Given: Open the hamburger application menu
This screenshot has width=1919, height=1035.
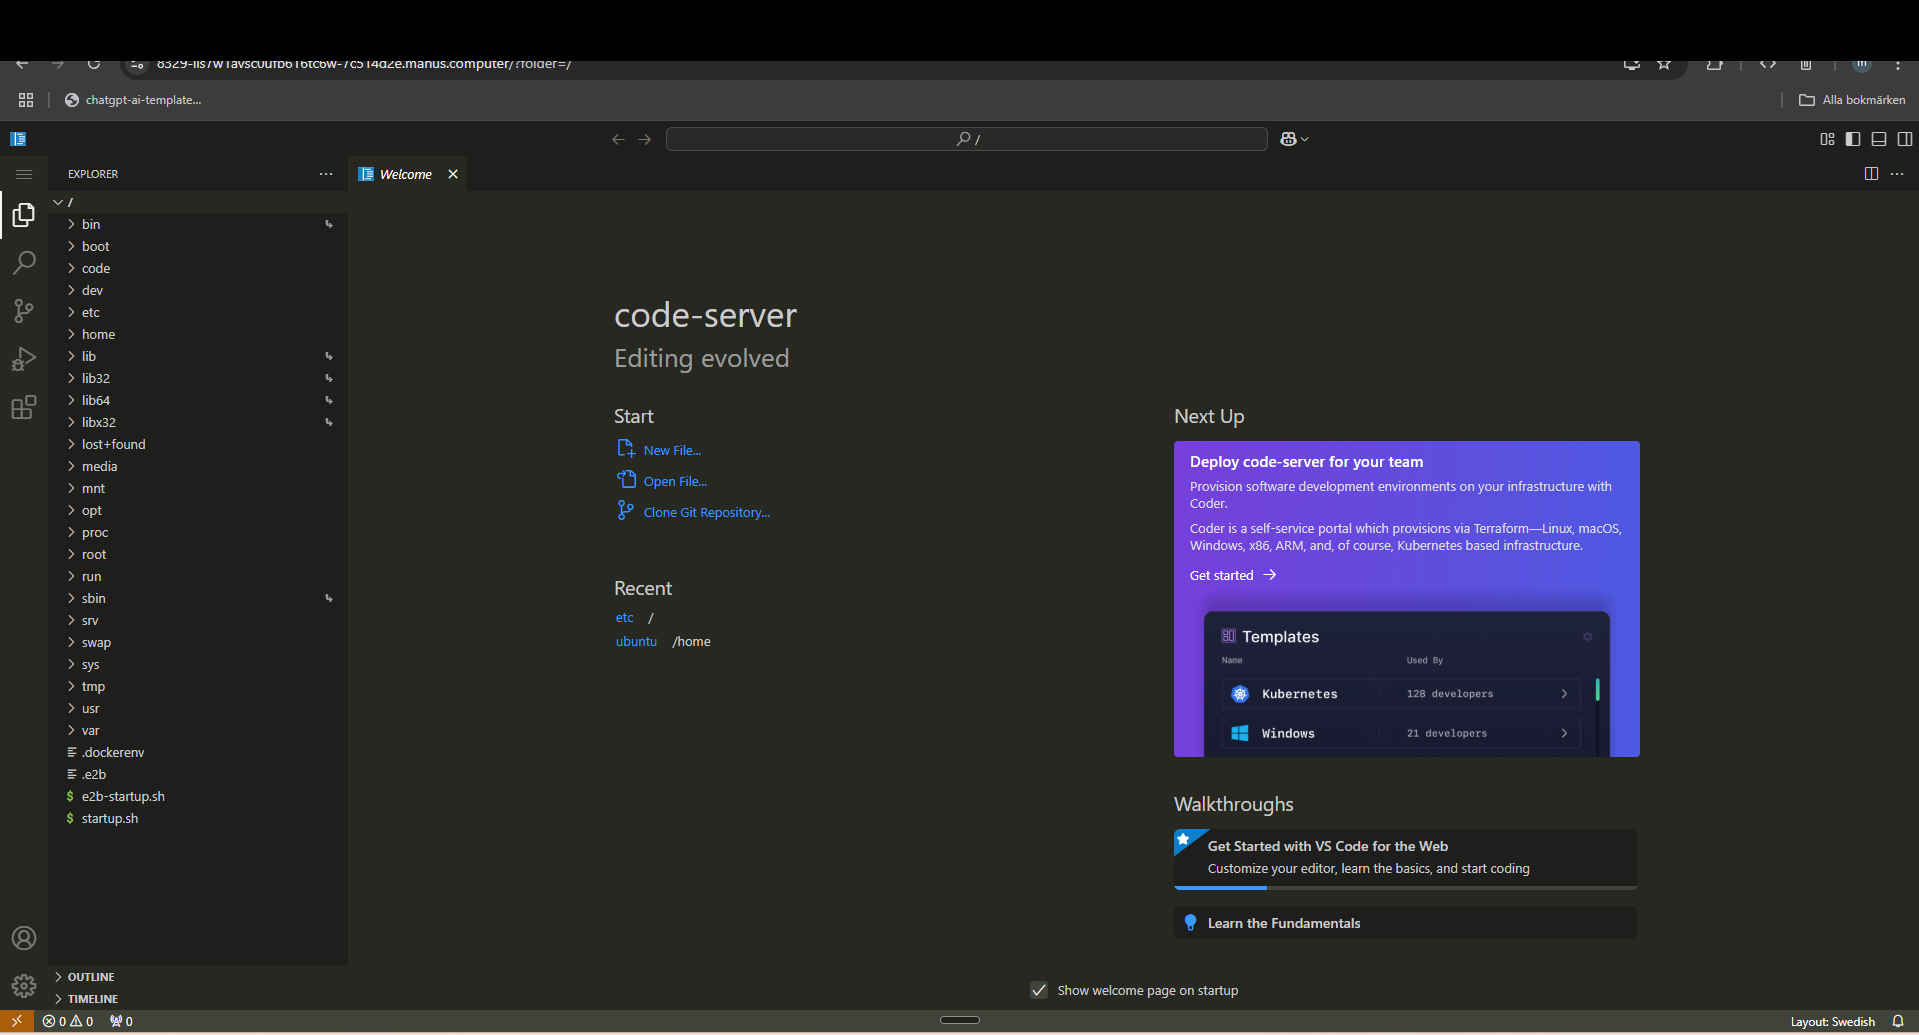Looking at the screenshot, I should coord(24,174).
